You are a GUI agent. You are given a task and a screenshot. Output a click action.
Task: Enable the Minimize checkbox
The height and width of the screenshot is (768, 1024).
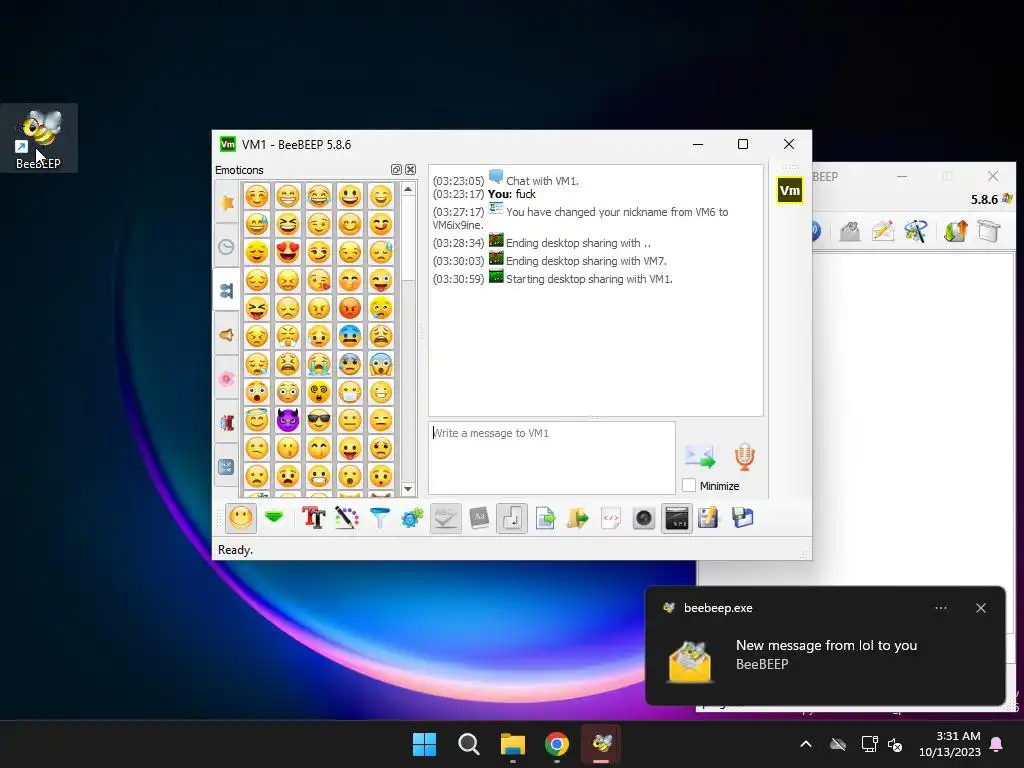[689, 485]
